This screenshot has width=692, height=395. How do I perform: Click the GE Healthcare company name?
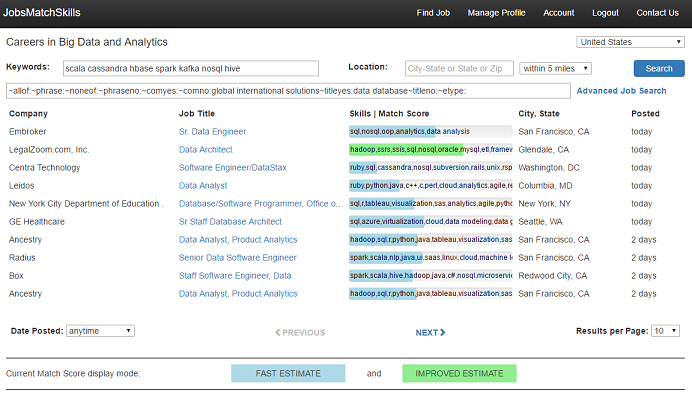(x=37, y=222)
